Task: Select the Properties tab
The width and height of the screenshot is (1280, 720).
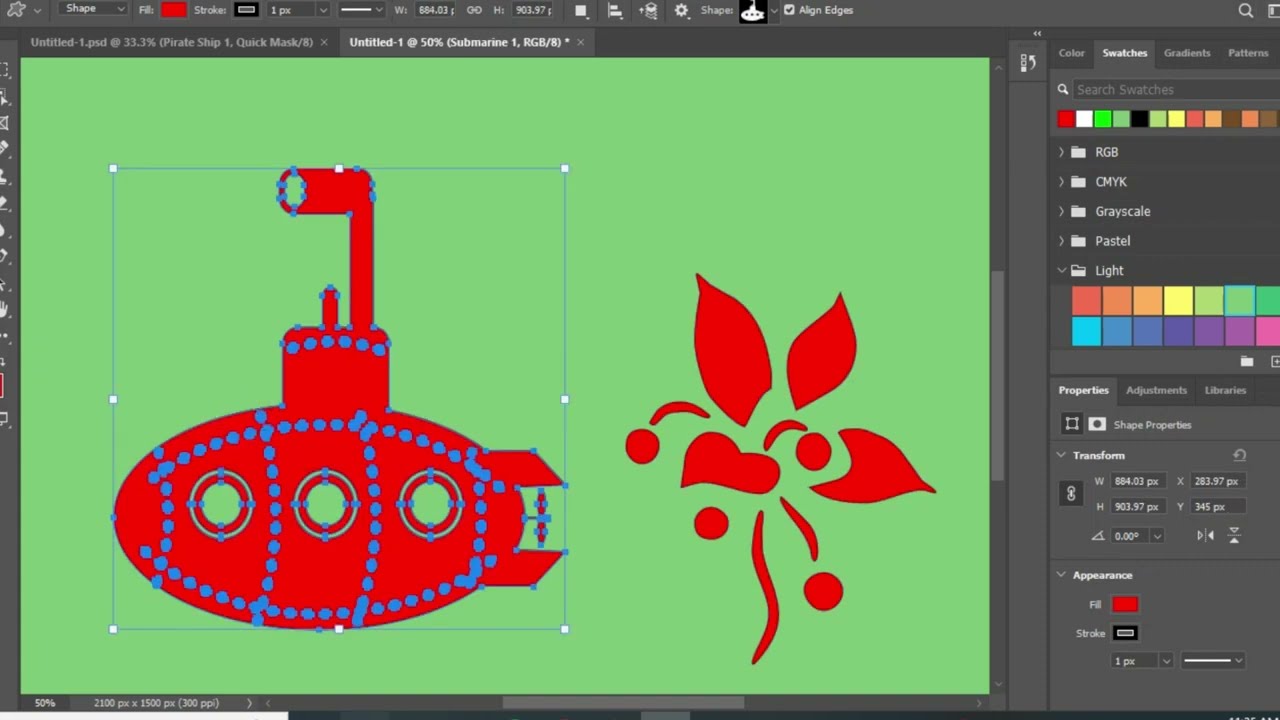Action: click(1083, 390)
